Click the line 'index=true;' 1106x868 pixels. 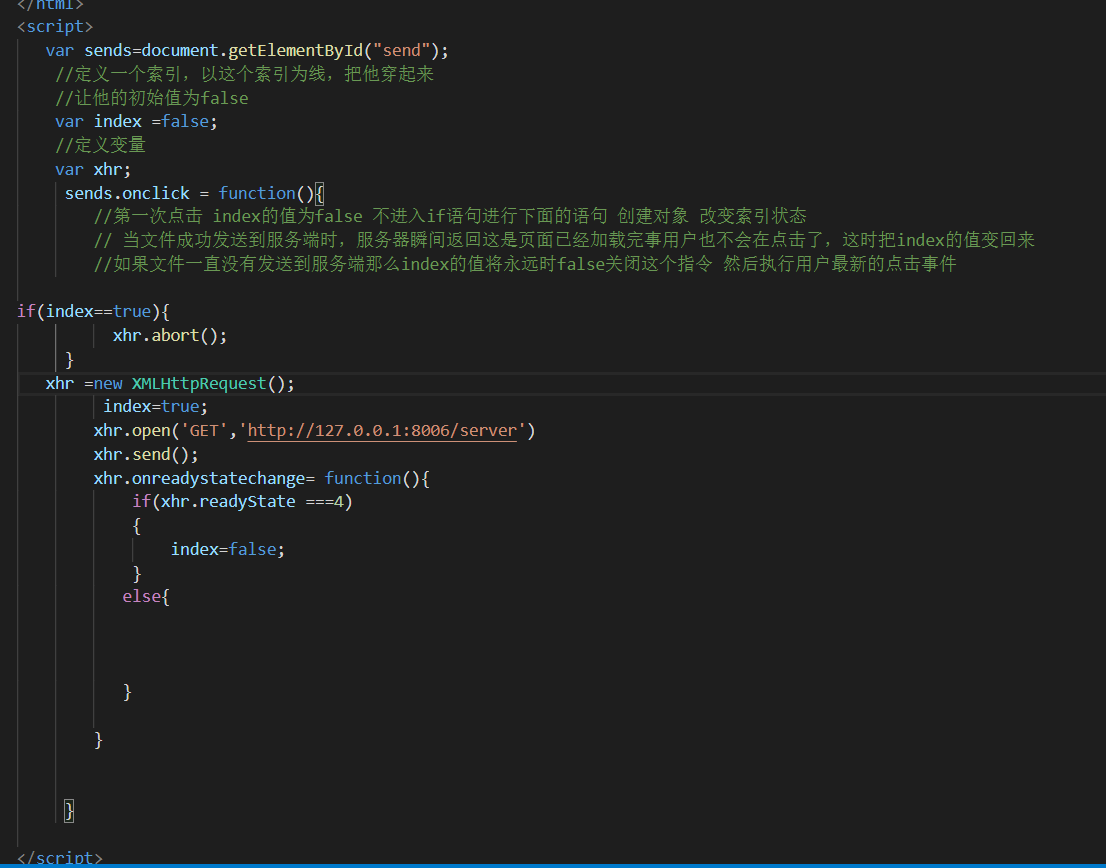point(155,407)
